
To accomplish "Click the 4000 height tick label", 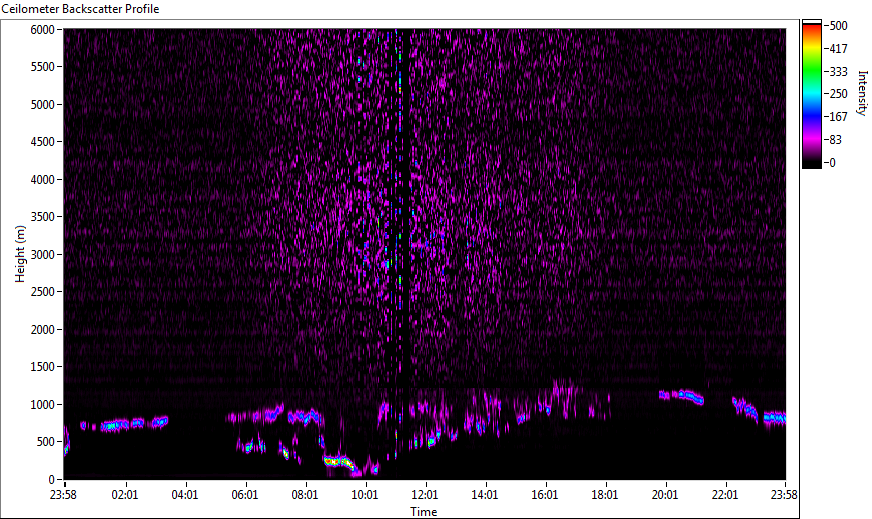I will 42,180.
